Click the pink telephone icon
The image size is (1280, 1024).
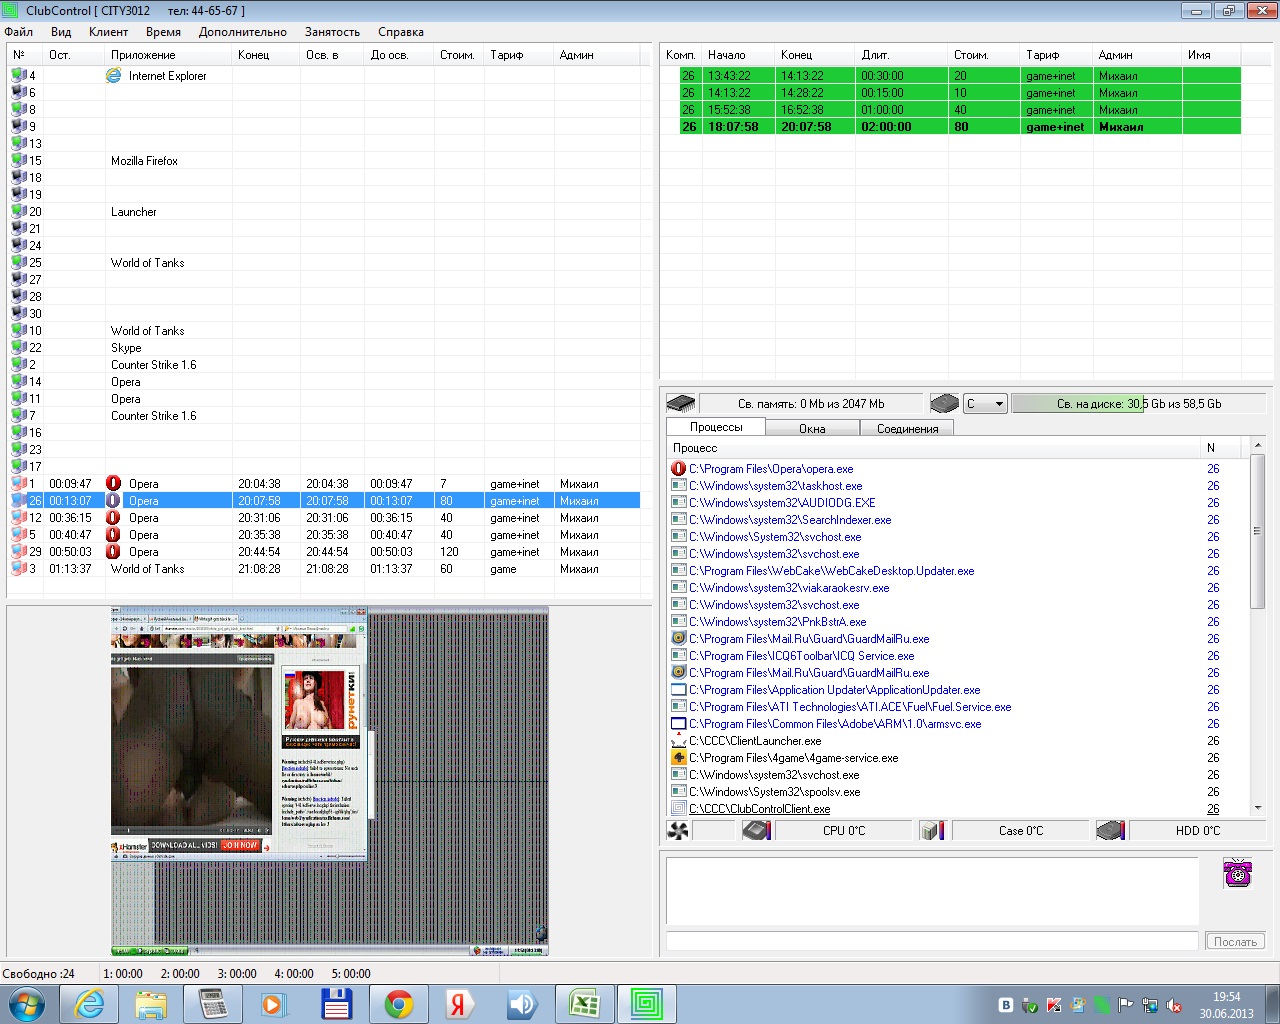click(1237, 872)
